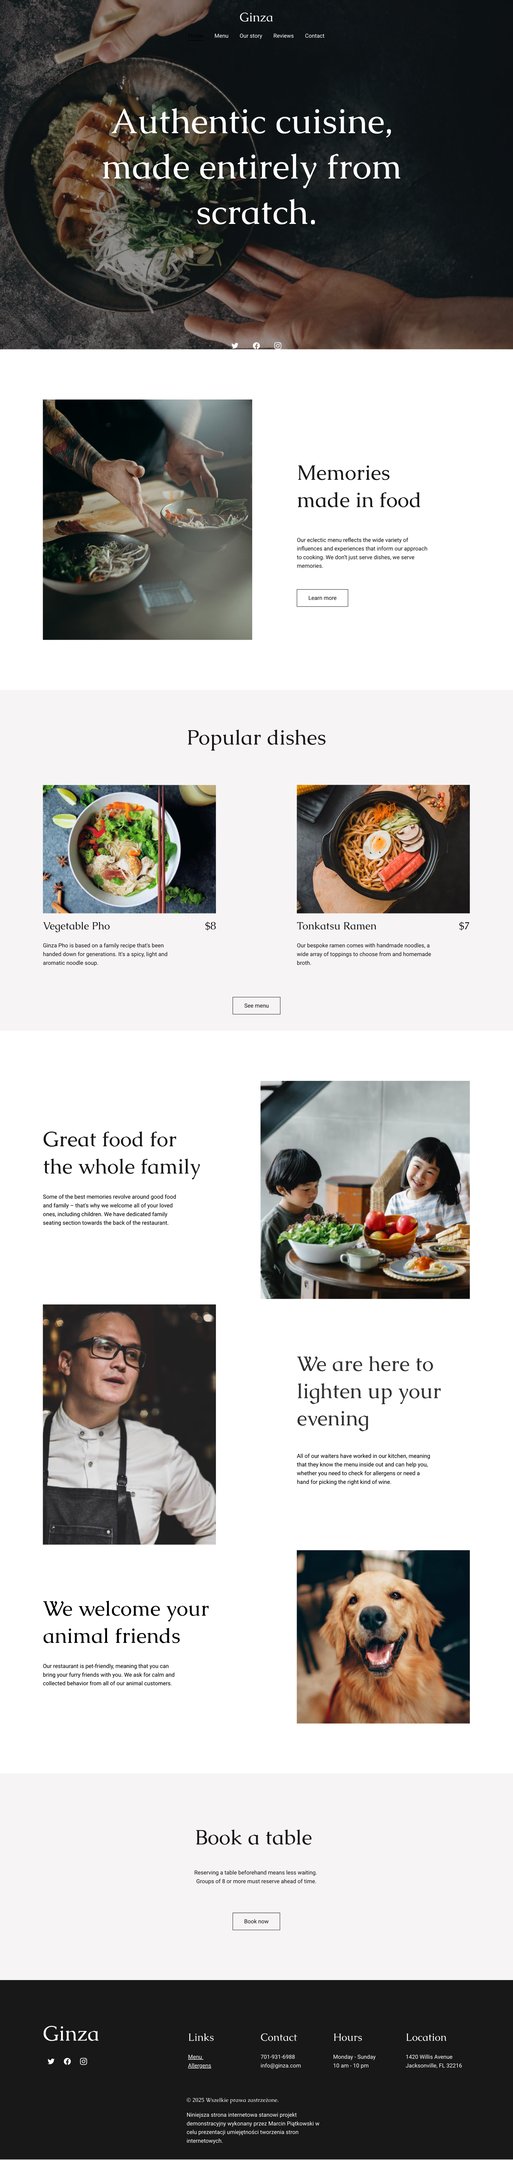Click the Ginza logo in the header
513x2160 pixels.
tap(256, 17)
